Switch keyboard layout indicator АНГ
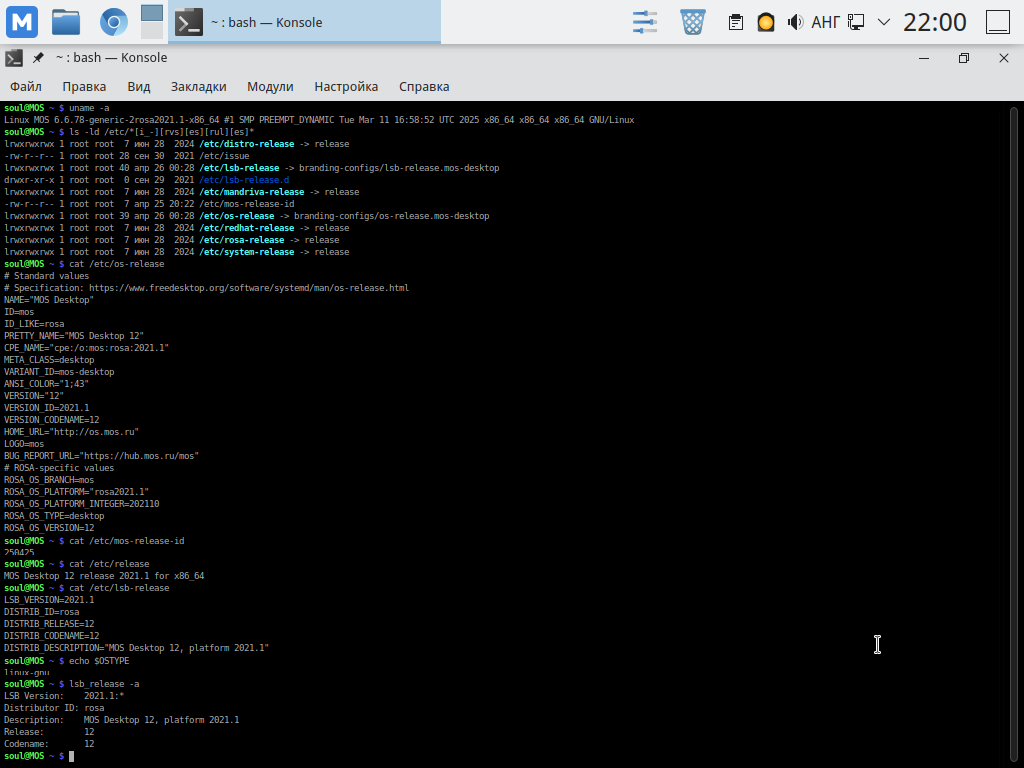This screenshot has width=1024, height=768. pyautogui.click(x=825, y=22)
